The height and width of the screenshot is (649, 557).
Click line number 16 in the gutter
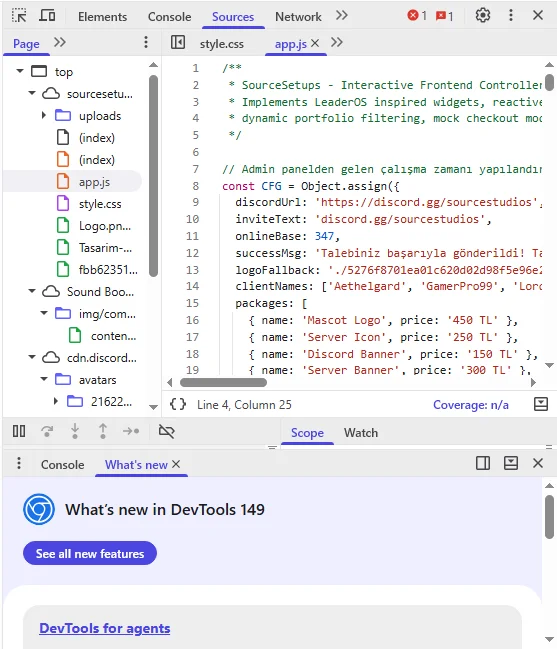[192, 320]
